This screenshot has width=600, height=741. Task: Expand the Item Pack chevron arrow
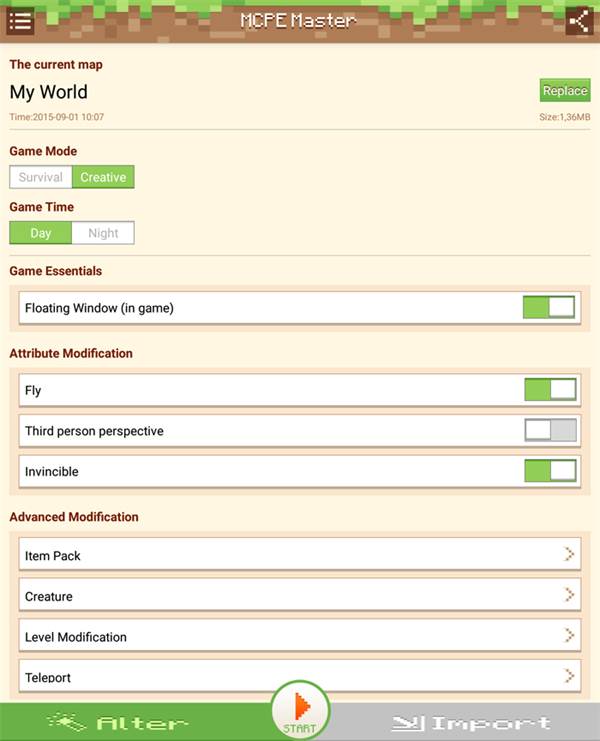click(569, 554)
